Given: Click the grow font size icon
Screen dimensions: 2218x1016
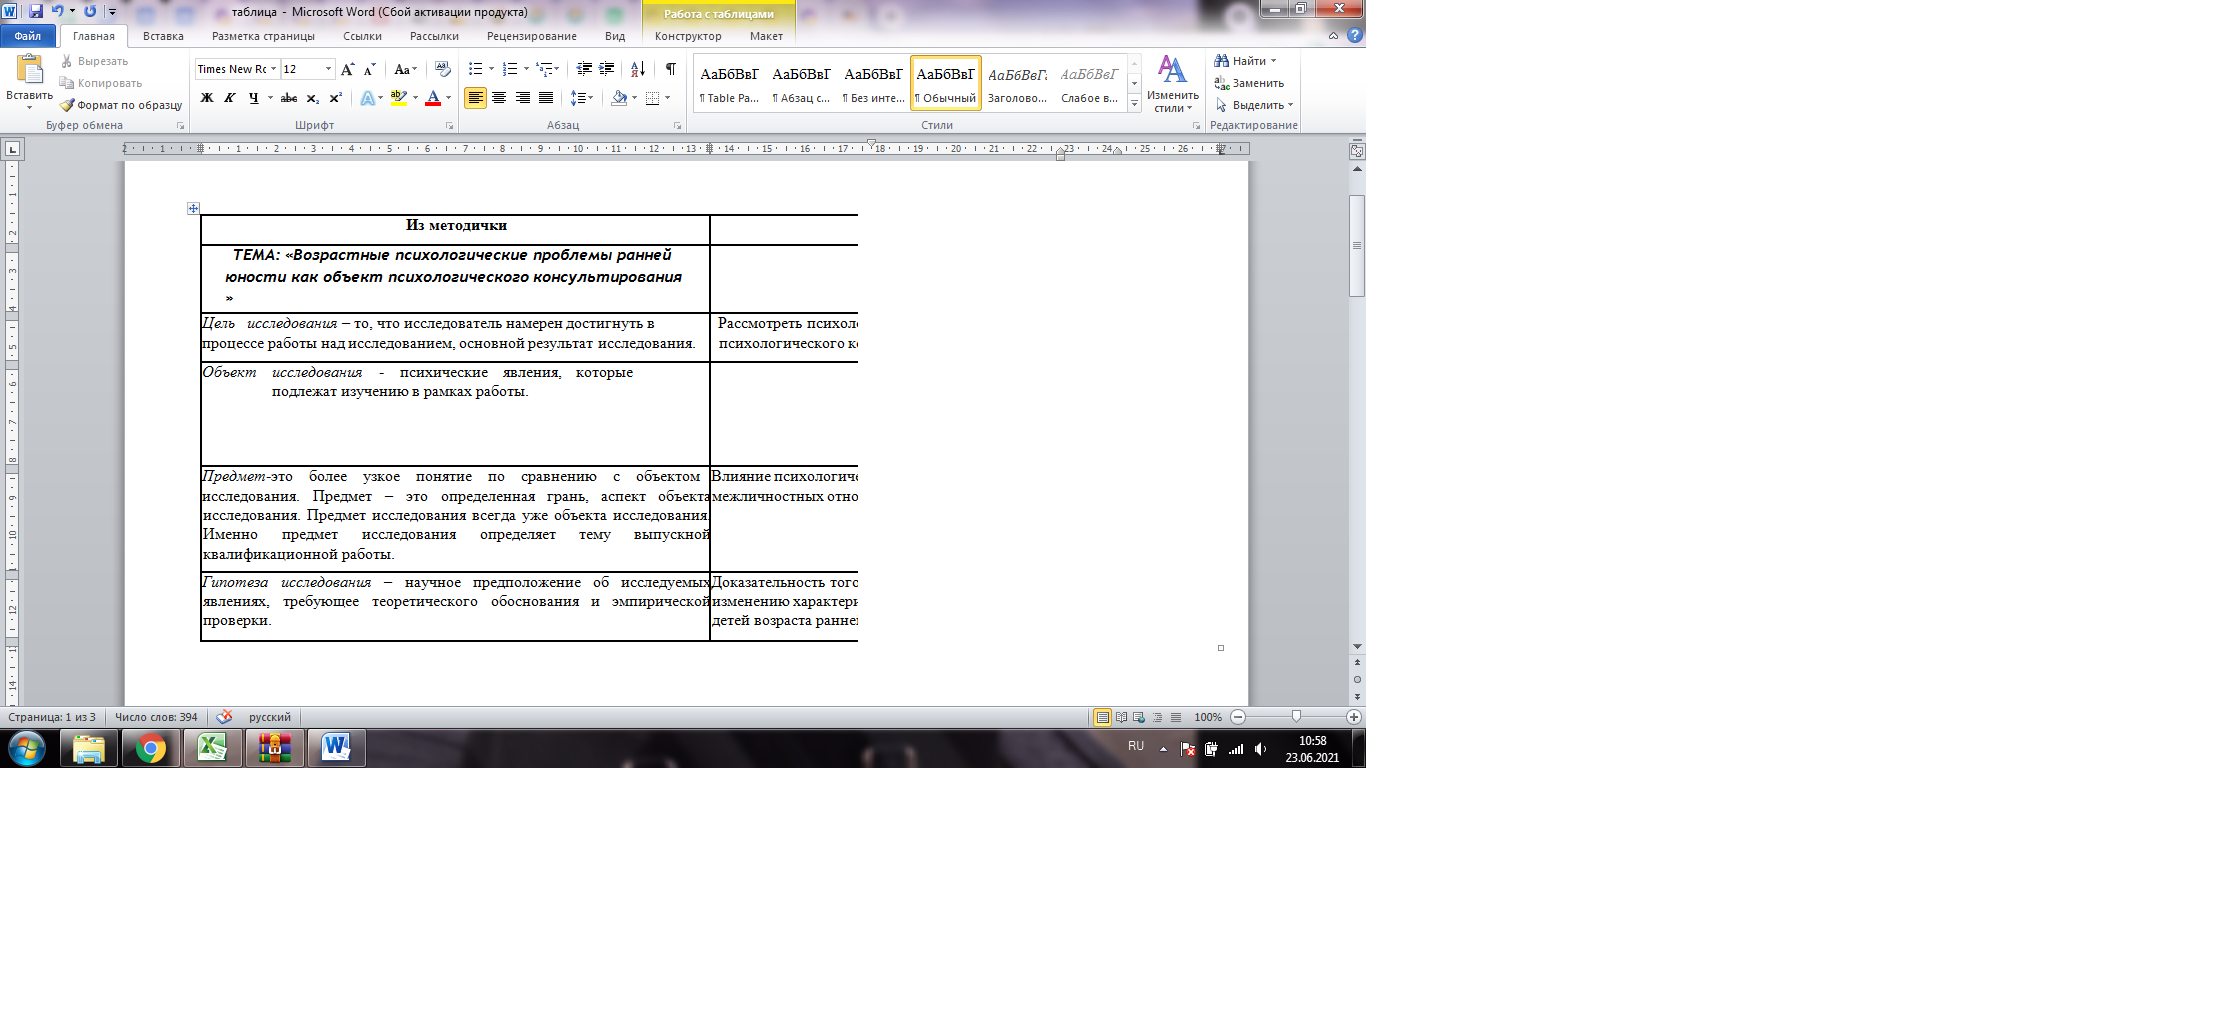Looking at the screenshot, I should 347,69.
